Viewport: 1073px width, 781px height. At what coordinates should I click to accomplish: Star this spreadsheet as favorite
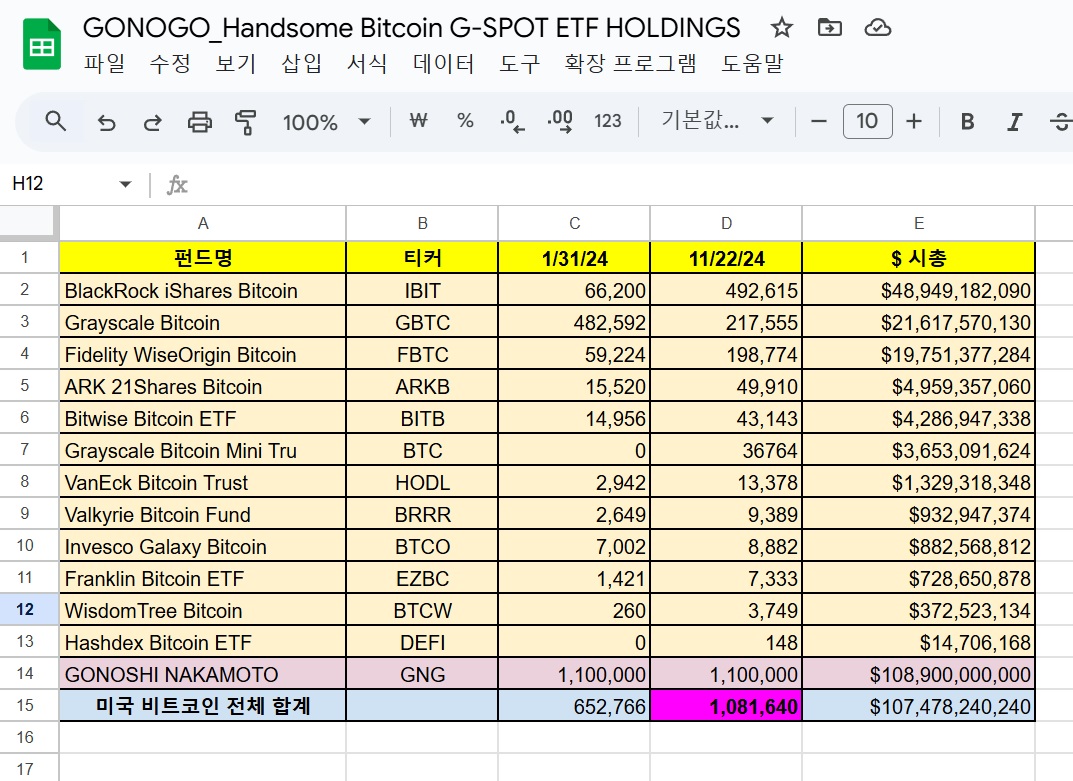(781, 29)
